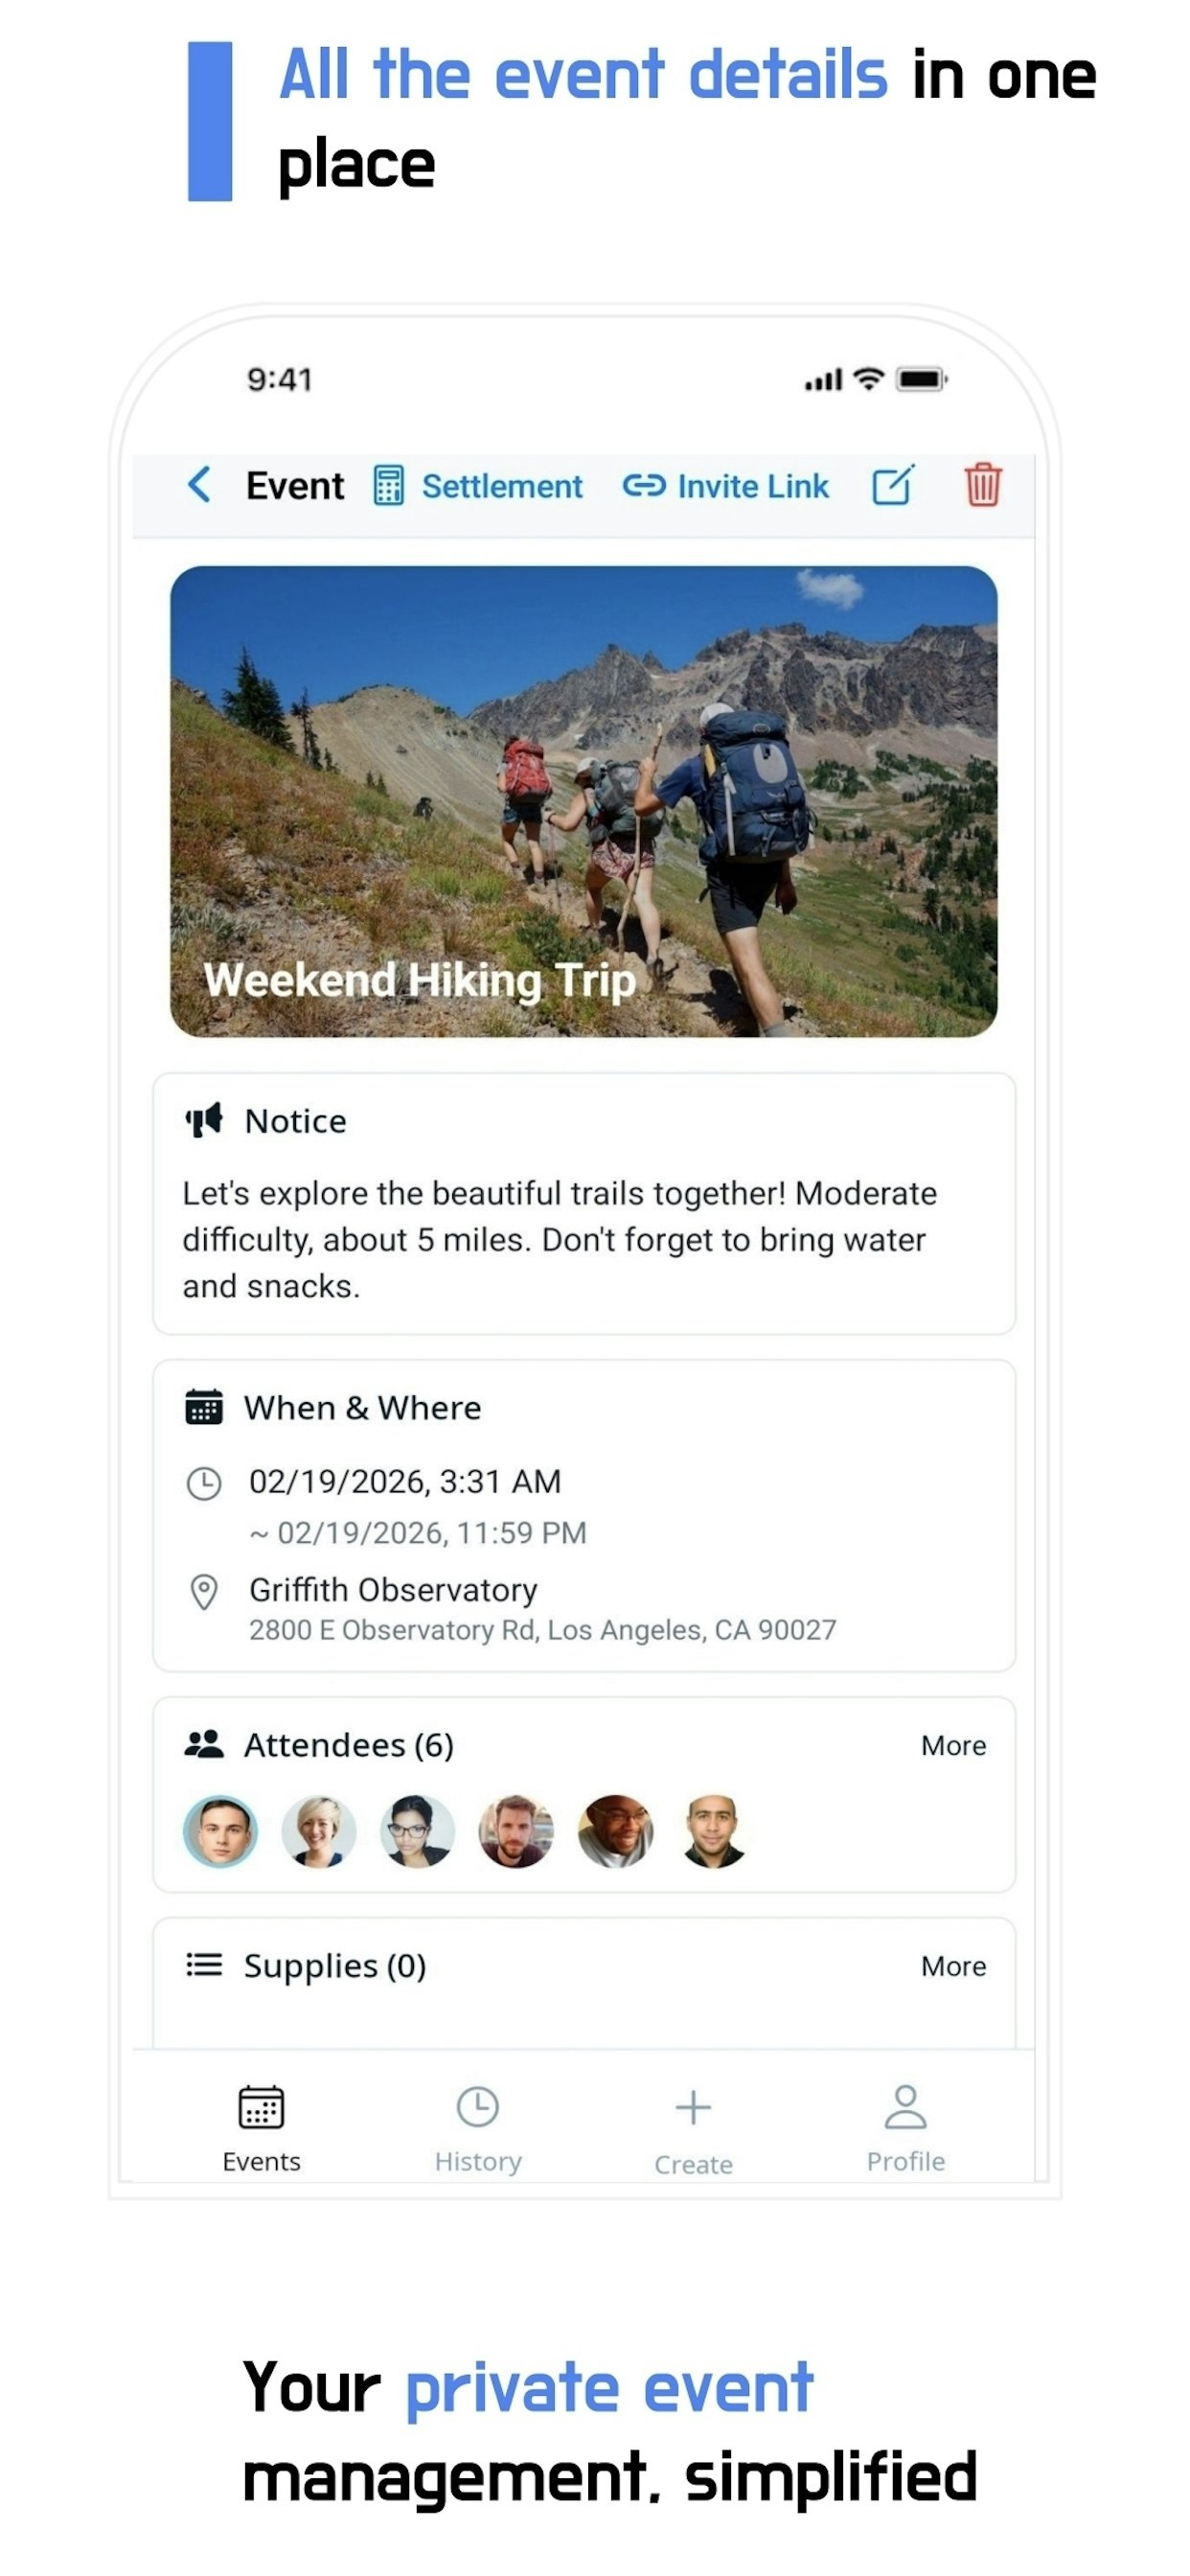The height and width of the screenshot is (2576, 1190).
Task: Tap the clock icon beside the event start time
Action: point(205,1481)
